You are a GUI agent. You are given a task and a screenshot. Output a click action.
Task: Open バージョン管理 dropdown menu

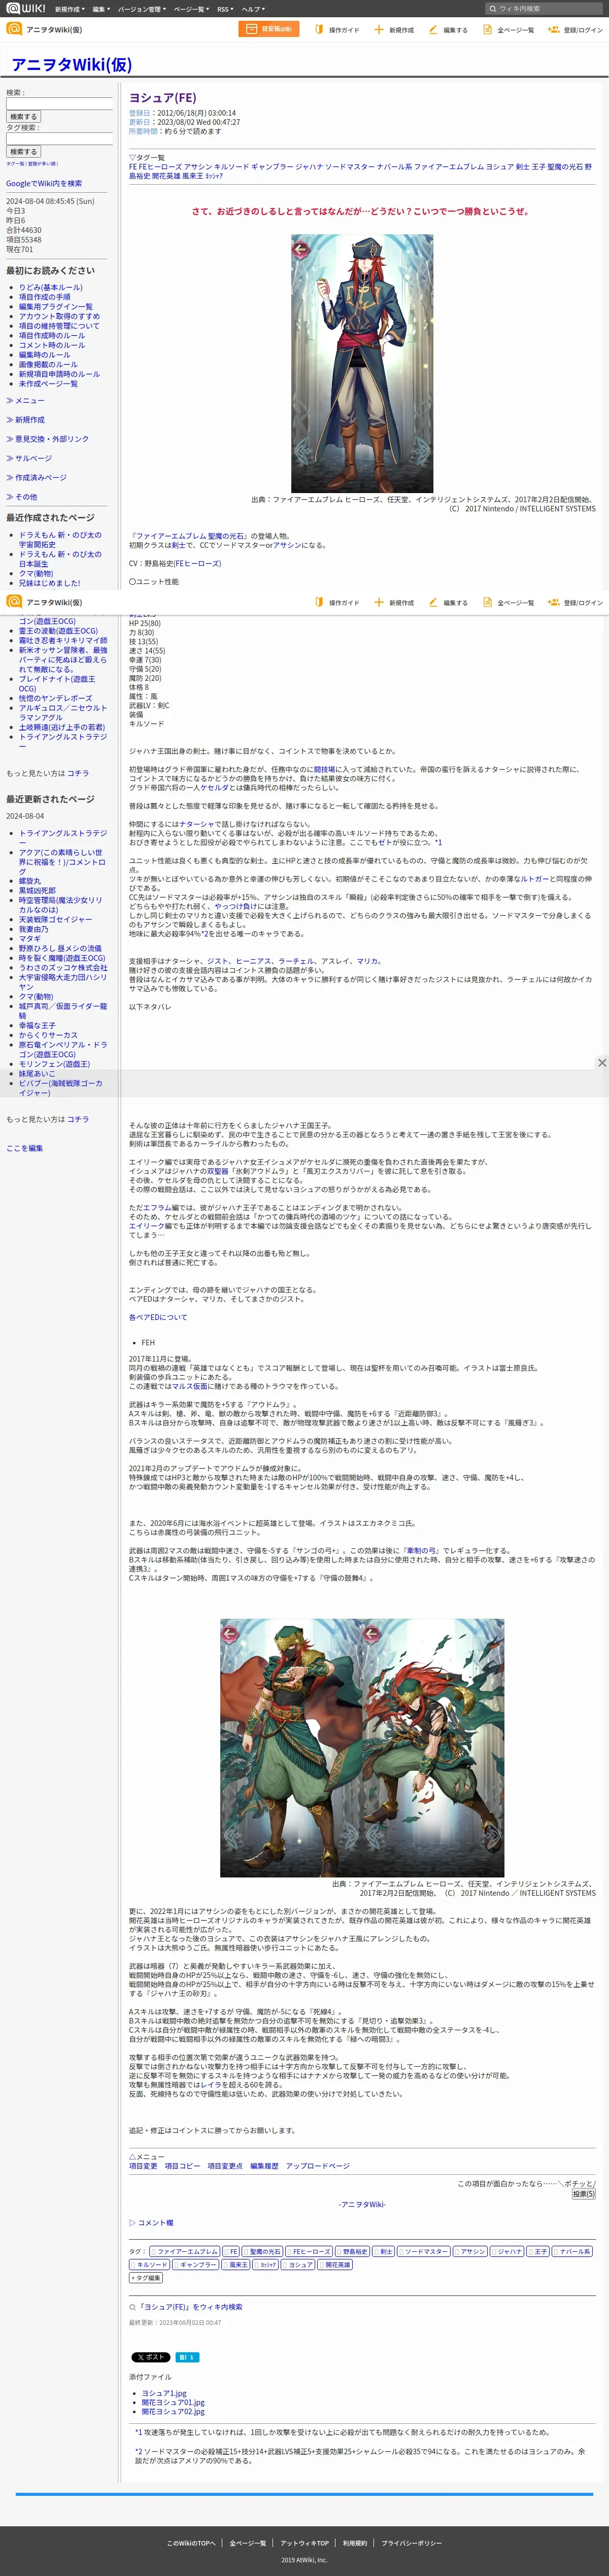pos(141,9)
